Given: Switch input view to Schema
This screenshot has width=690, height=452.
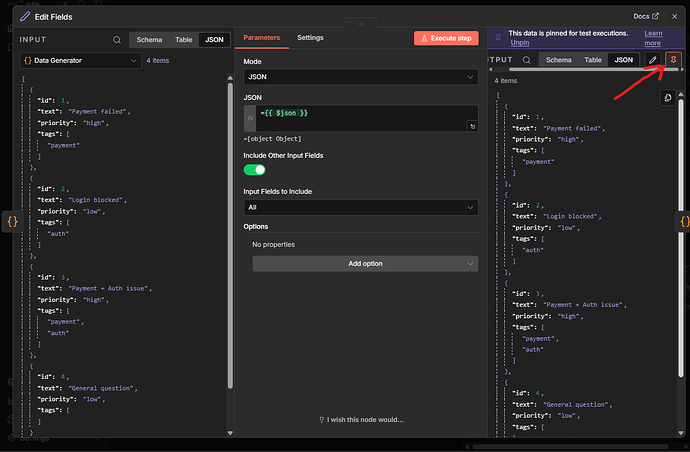Looking at the screenshot, I should pyautogui.click(x=149, y=40).
